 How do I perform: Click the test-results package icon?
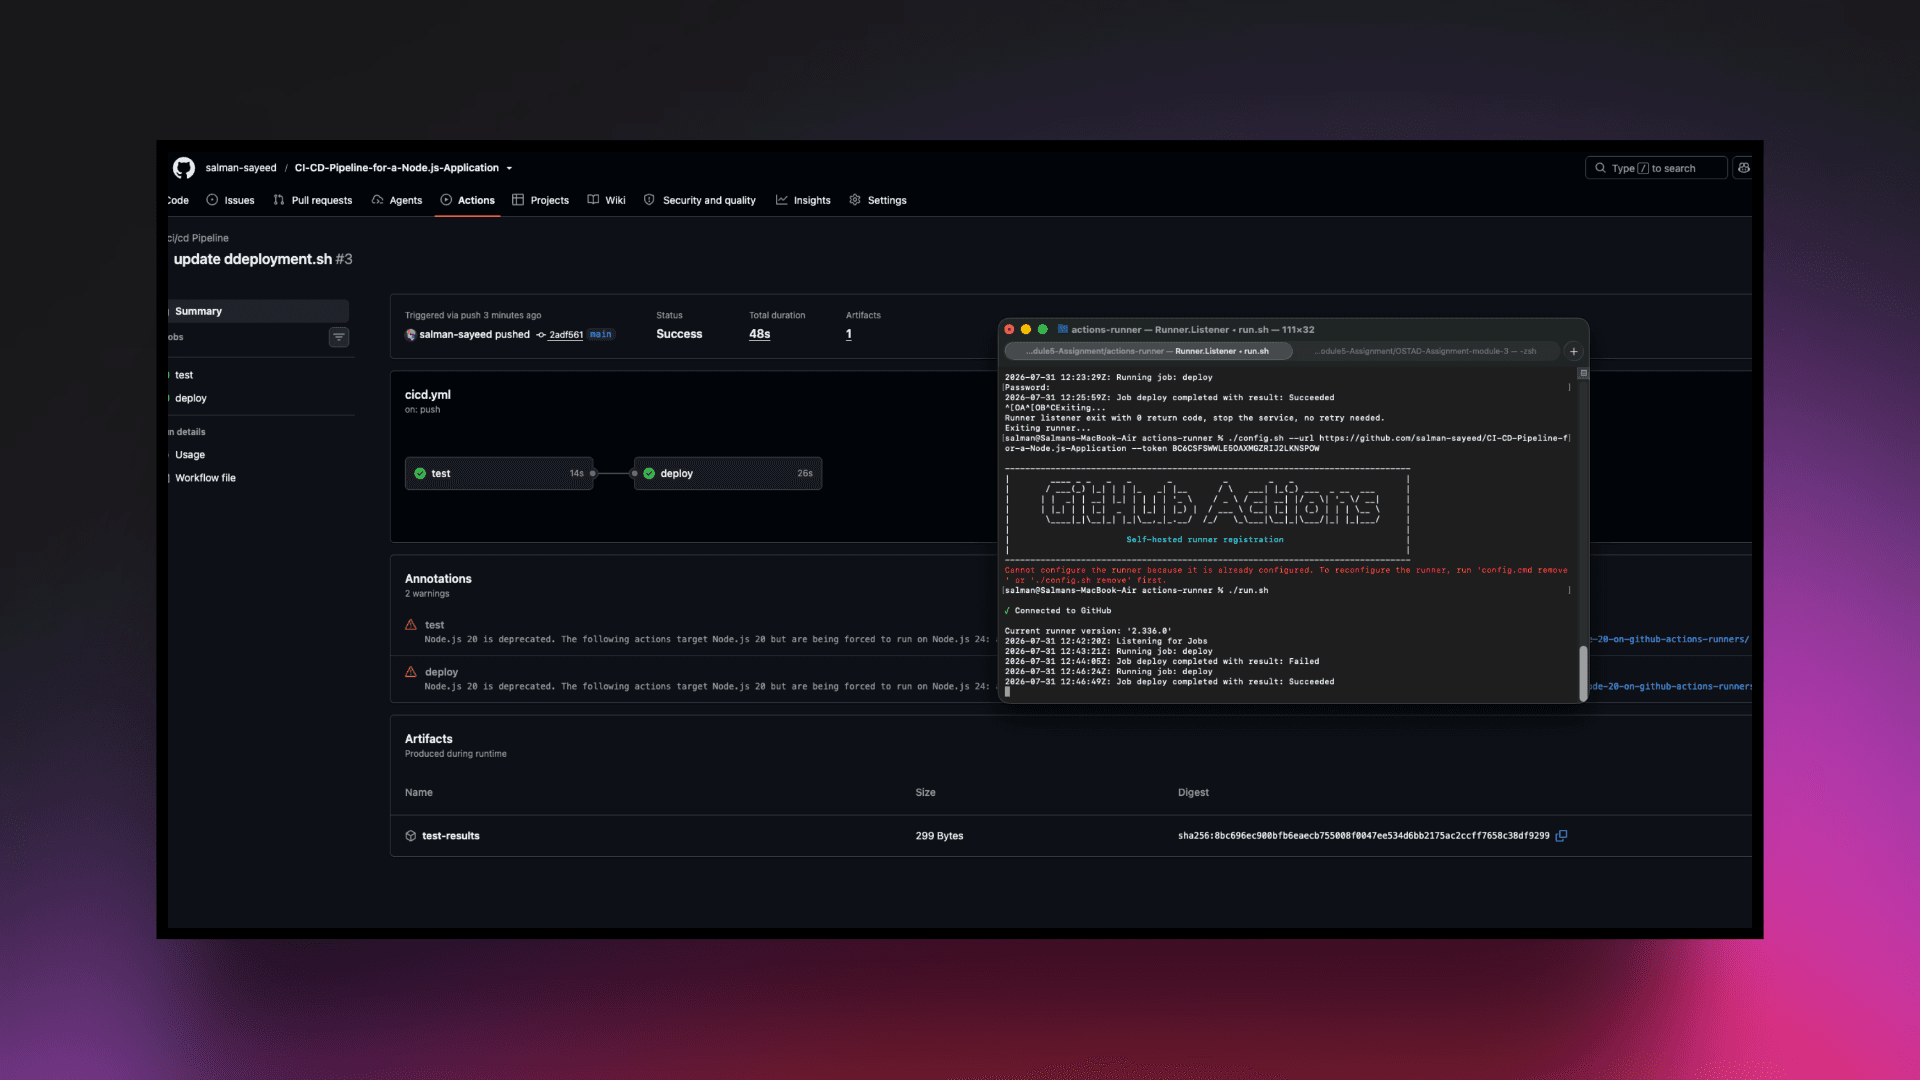[411, 836]
